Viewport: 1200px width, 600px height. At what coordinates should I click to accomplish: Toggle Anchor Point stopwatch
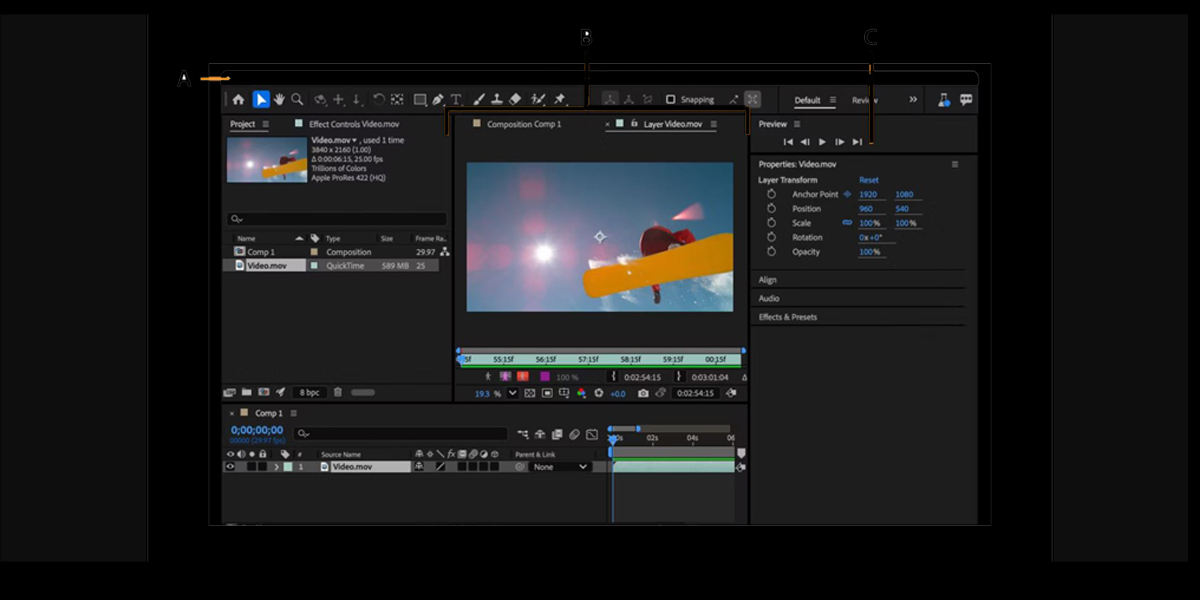(x=771, y=194)
